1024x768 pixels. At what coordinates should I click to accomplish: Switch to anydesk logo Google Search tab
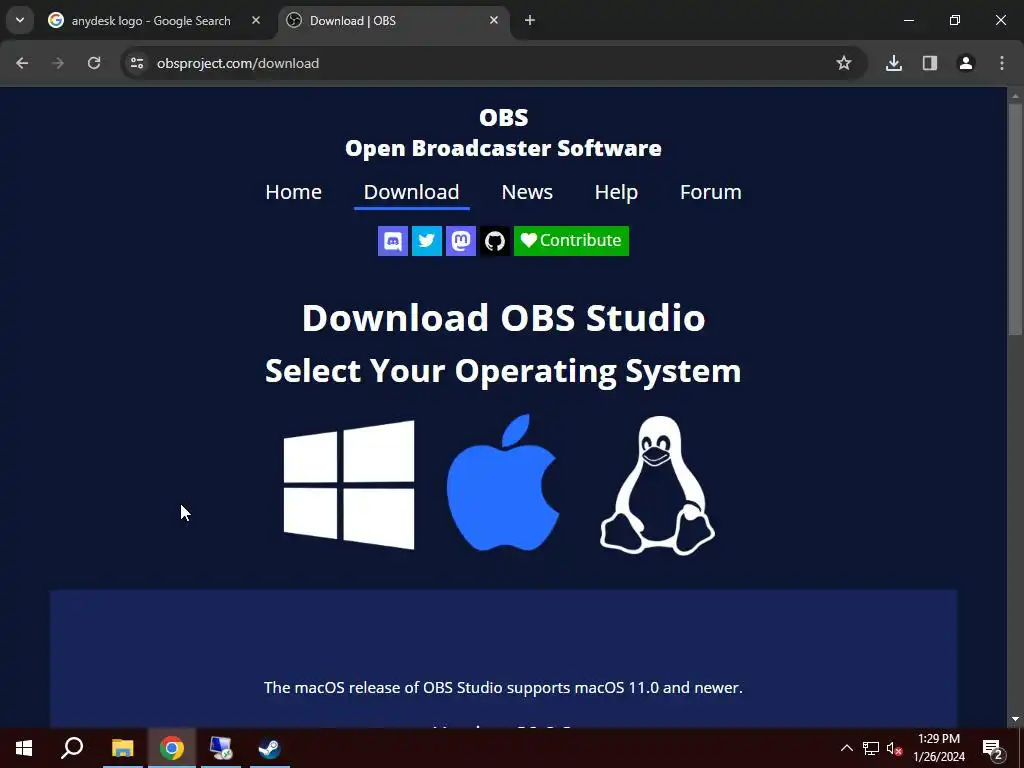tap(151, 21)
